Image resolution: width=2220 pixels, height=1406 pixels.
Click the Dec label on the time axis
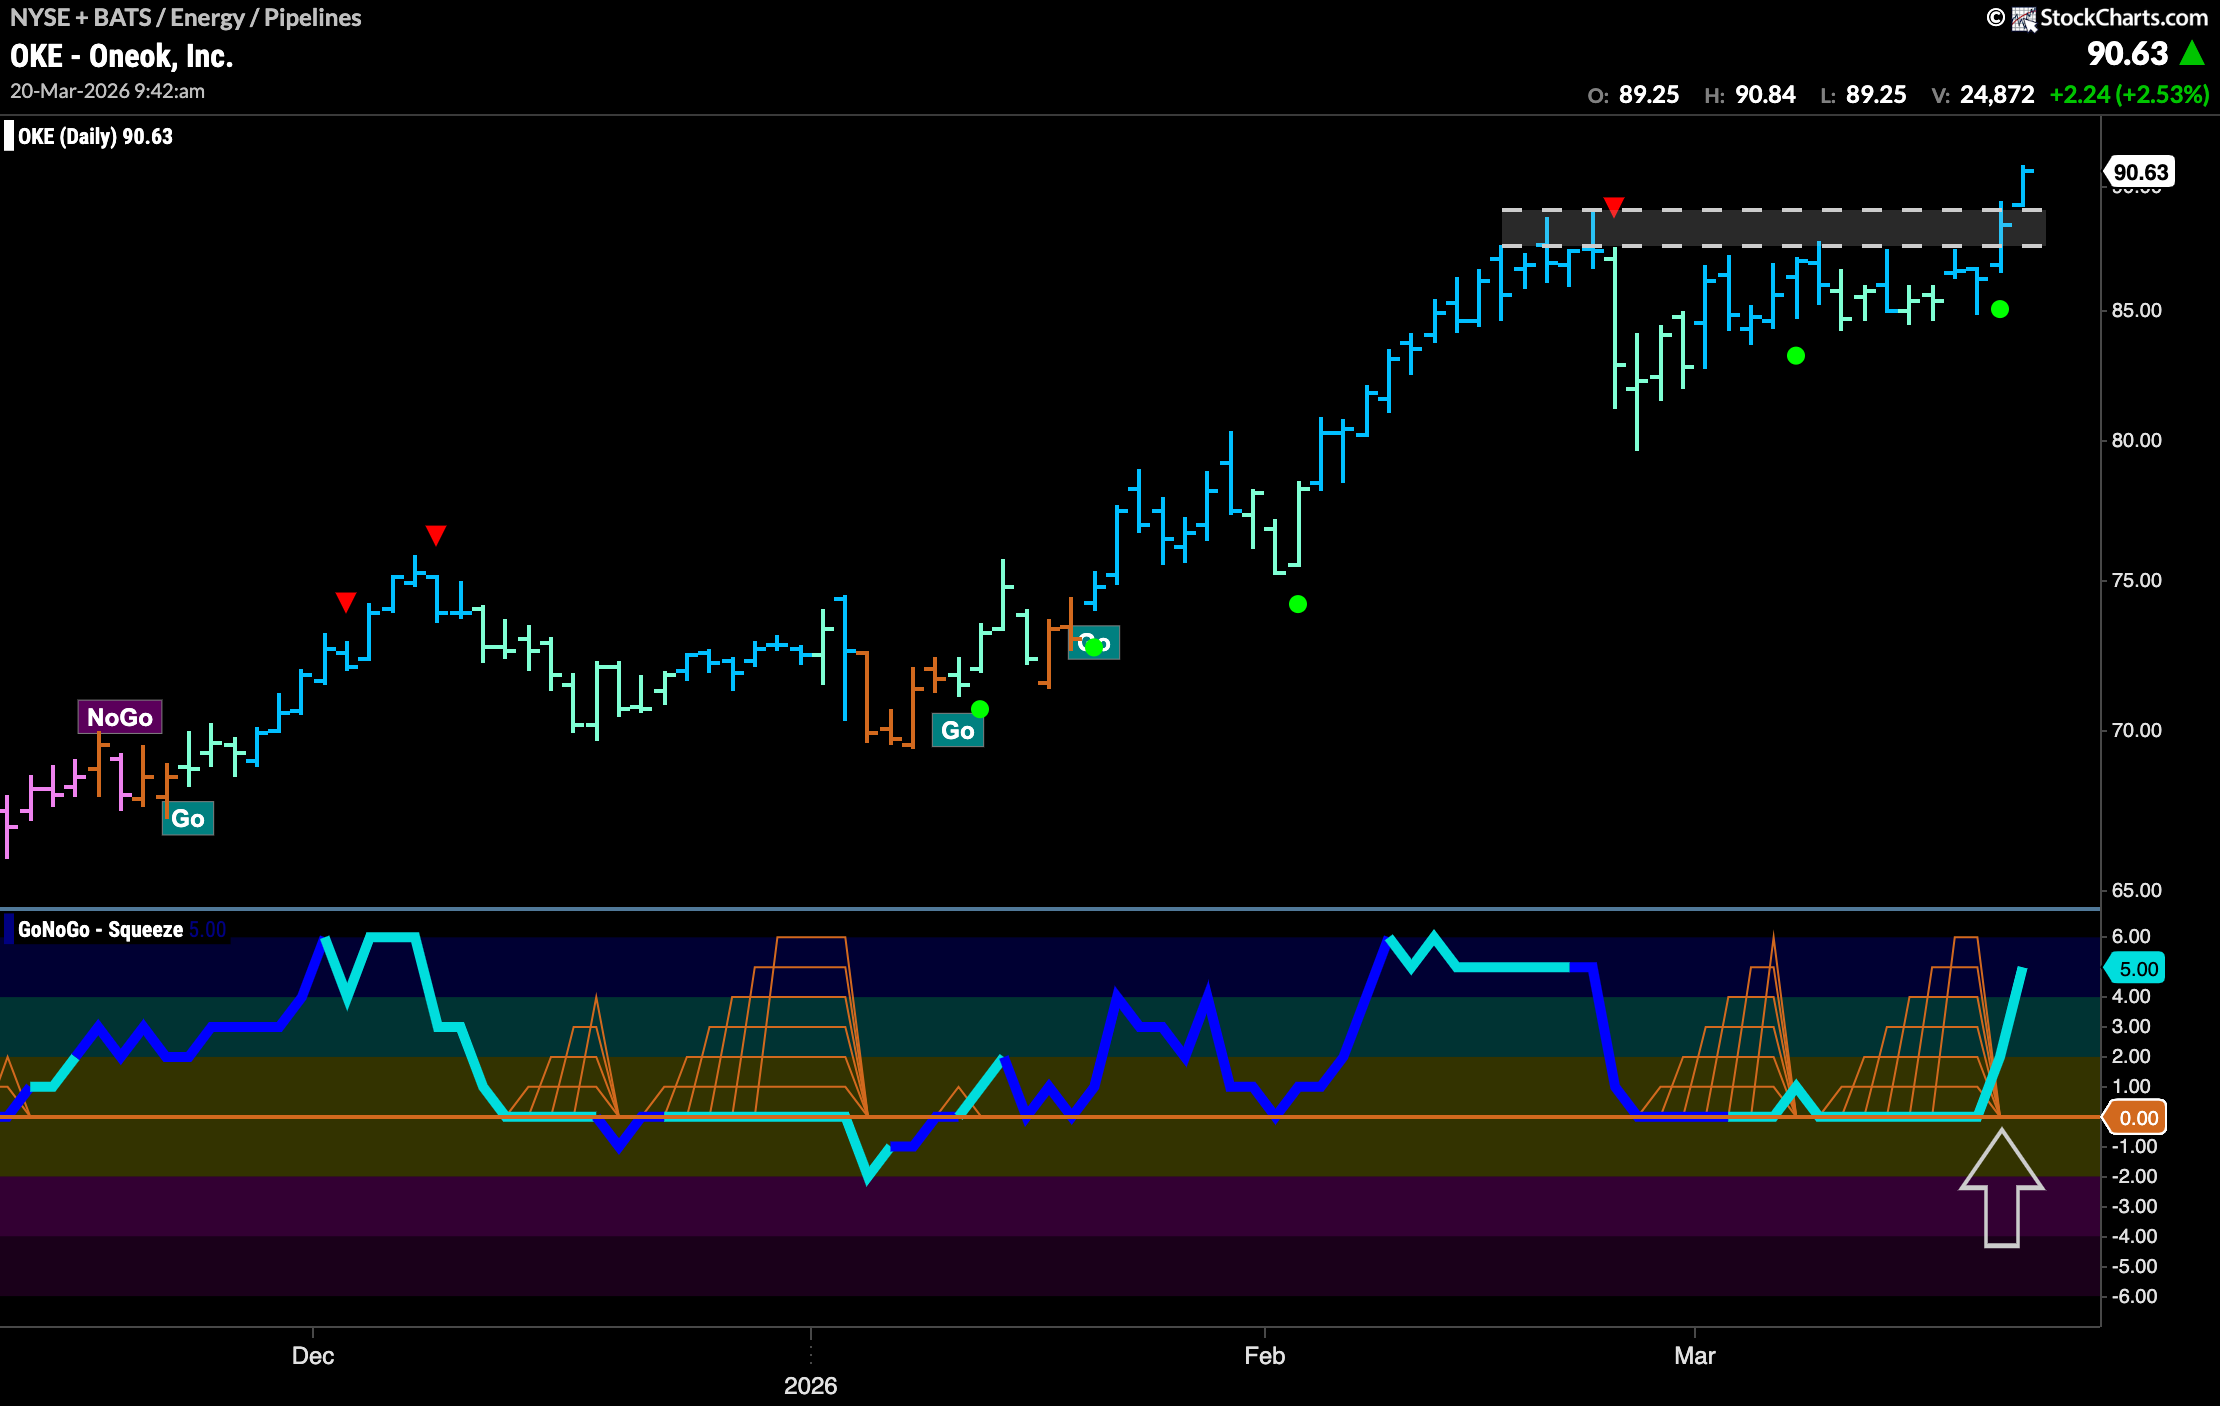(x=313, y=1356)
